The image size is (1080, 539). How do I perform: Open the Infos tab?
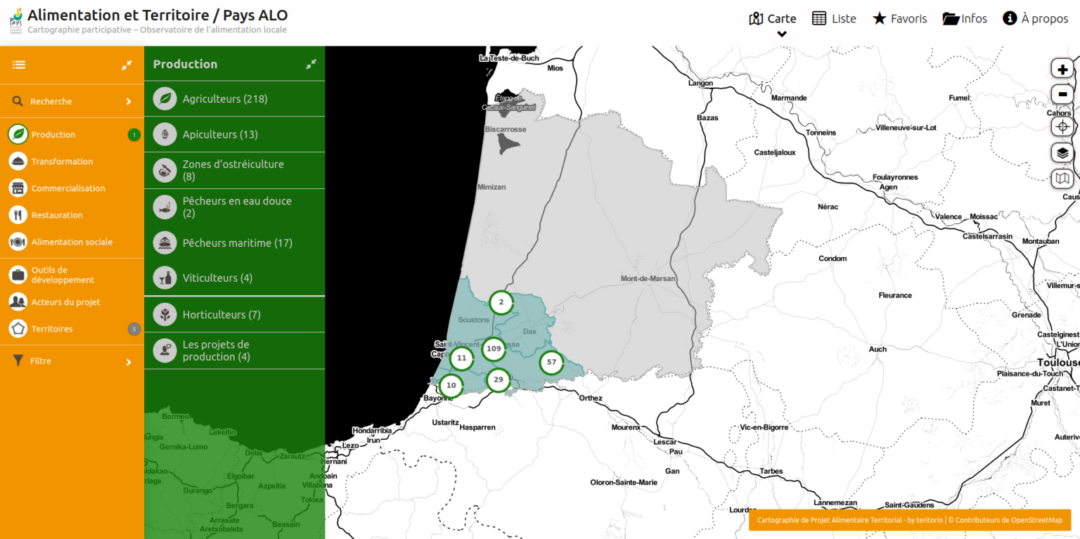pos(965,19)
